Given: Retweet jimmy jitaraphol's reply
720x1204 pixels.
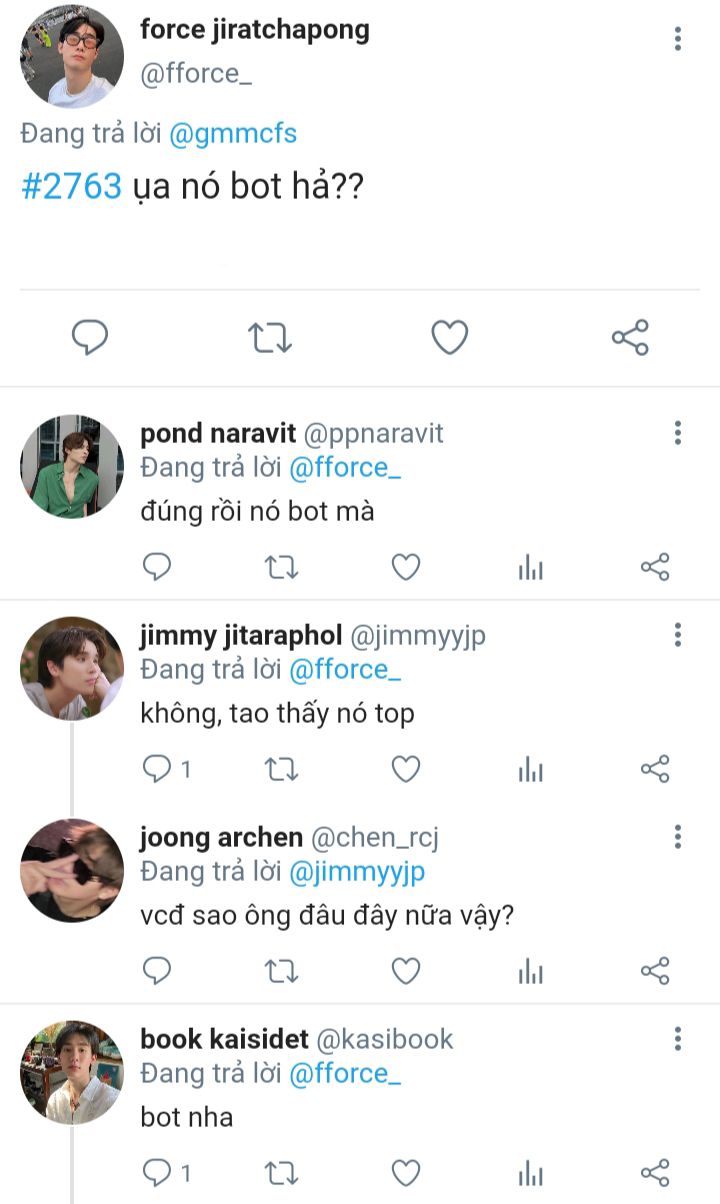Looking at the screenshot, I should pos(281,769).
